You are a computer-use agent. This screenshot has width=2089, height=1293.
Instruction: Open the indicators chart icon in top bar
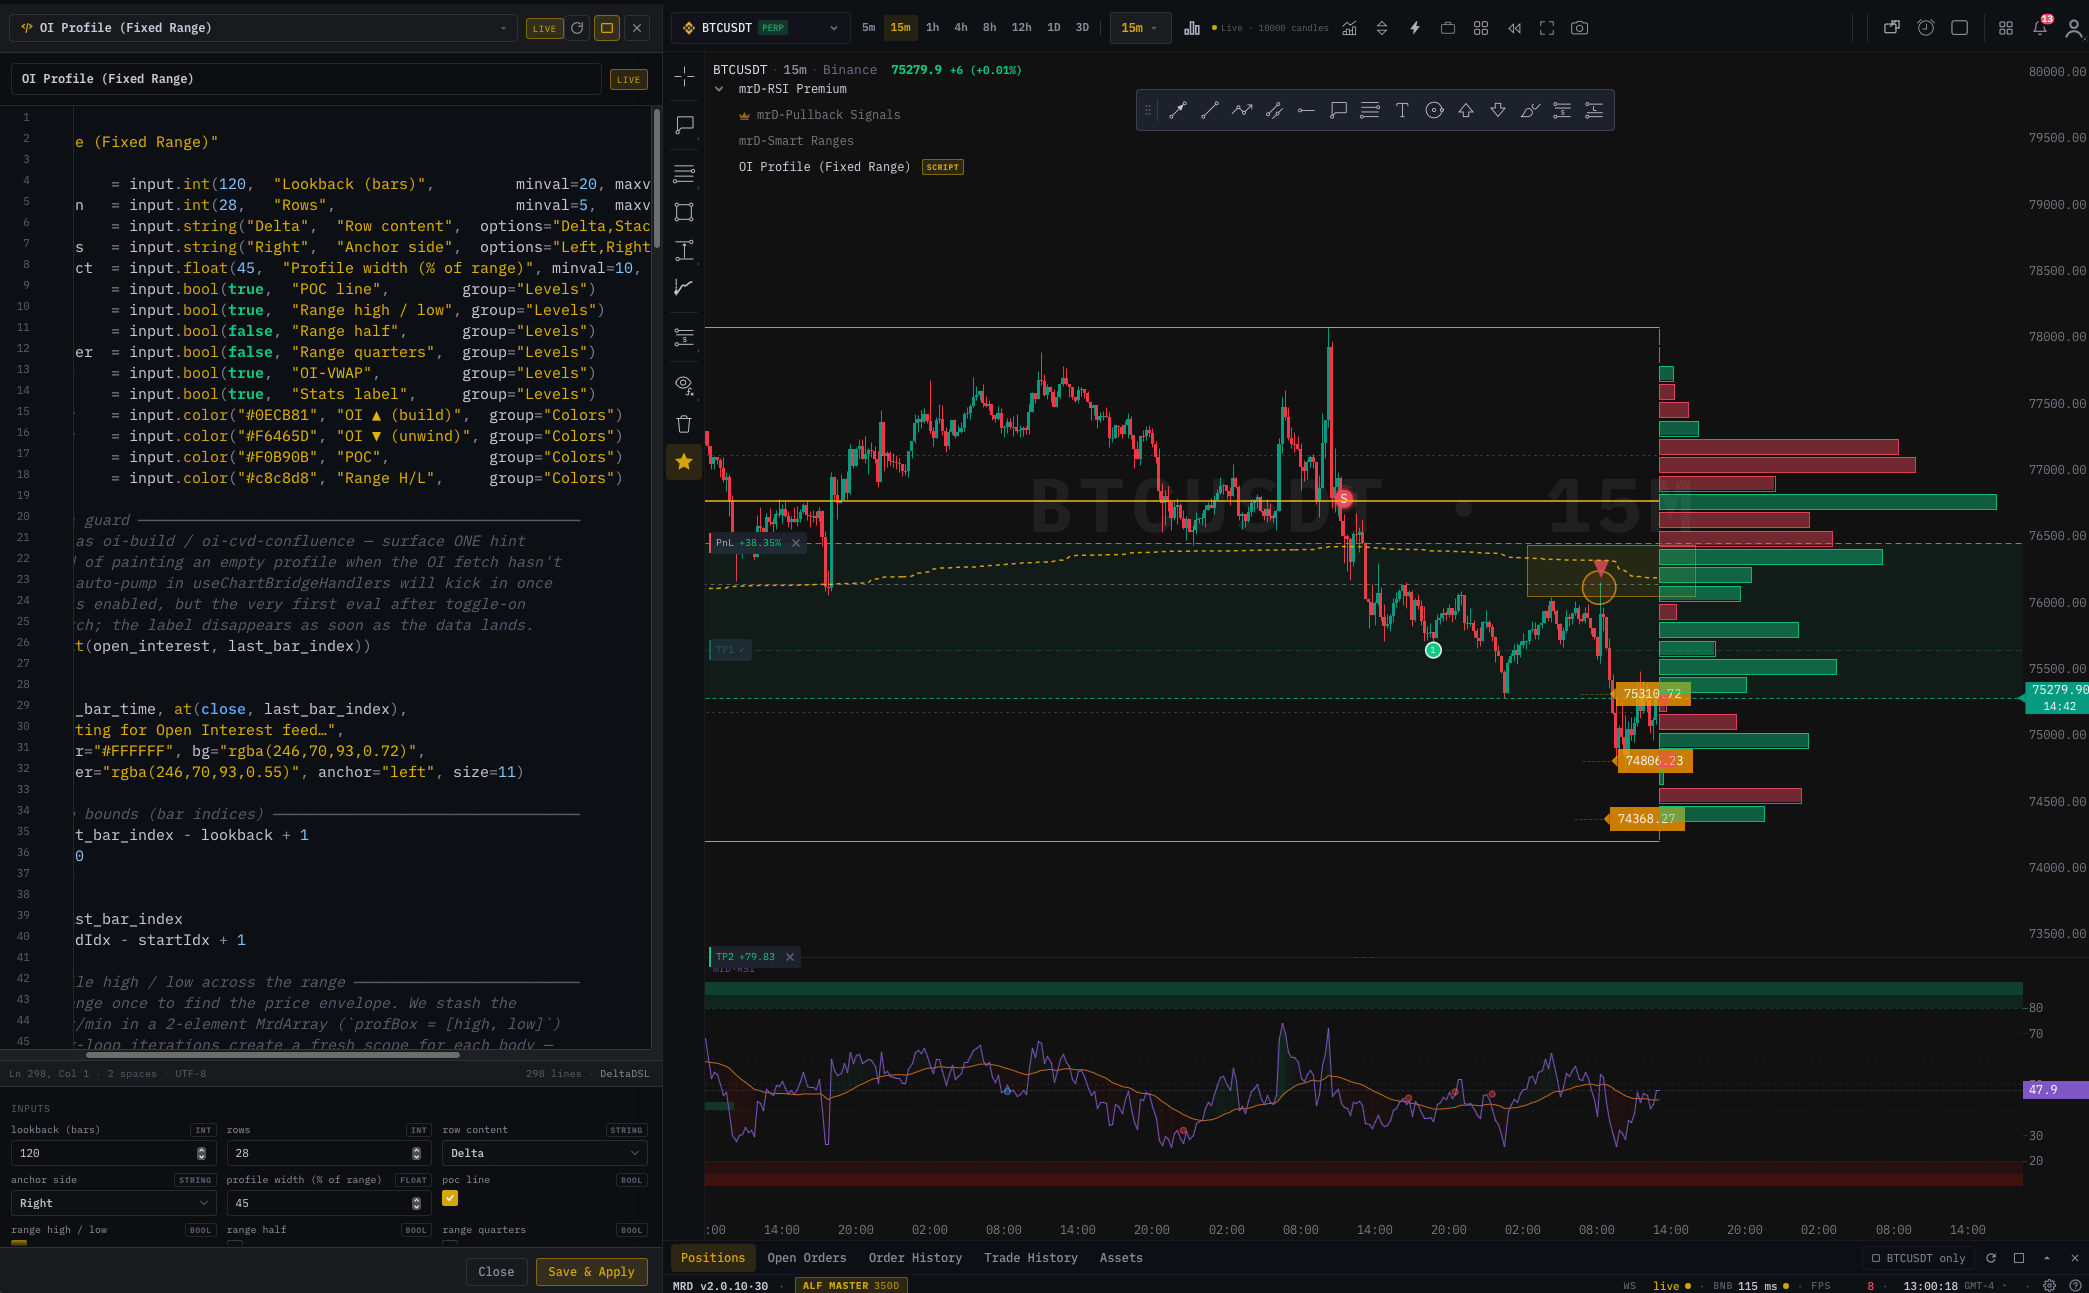pos(1349,28)
